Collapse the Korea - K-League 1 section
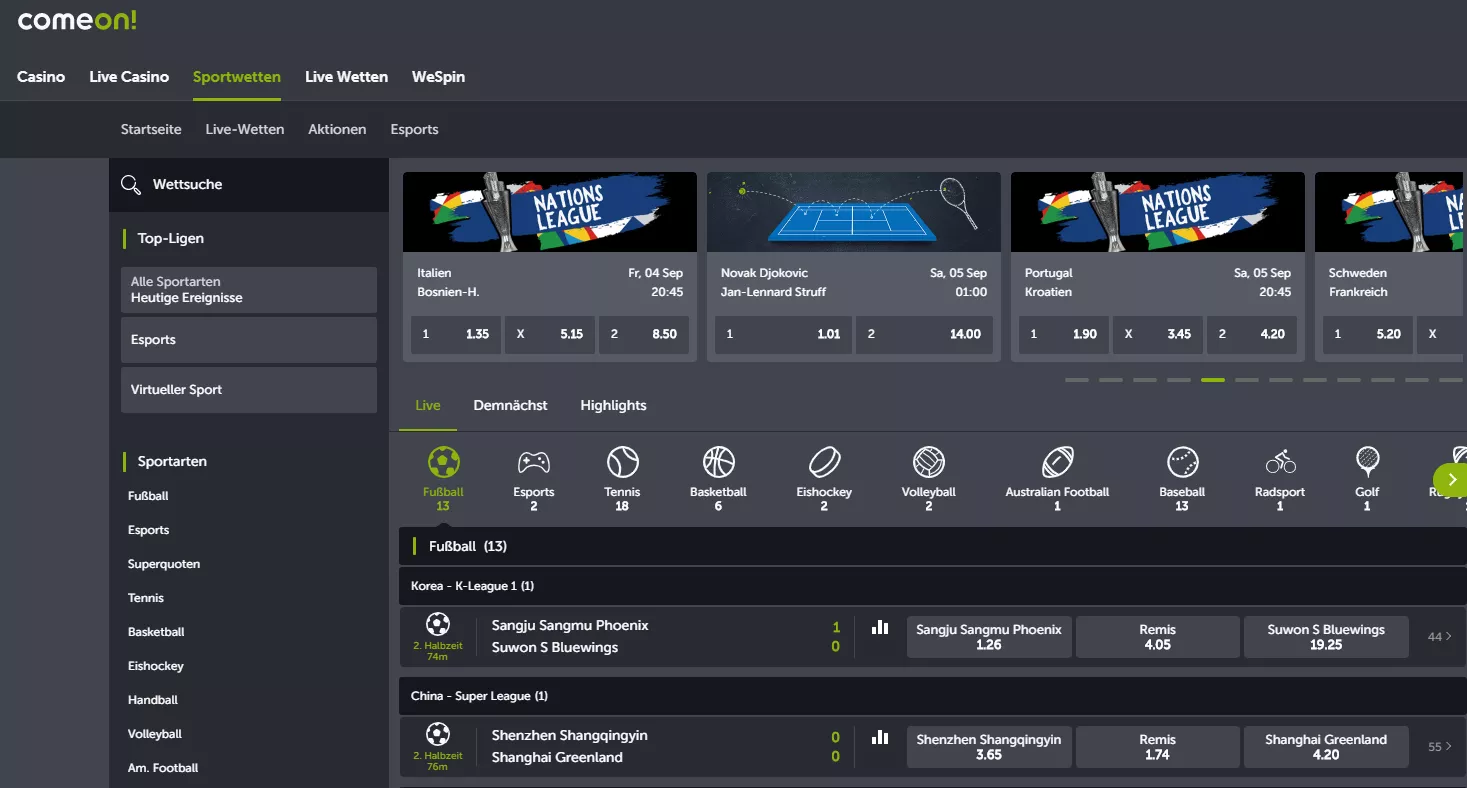Image resolution: width=1467 pixels, height=788 pixels. [933, 586]
